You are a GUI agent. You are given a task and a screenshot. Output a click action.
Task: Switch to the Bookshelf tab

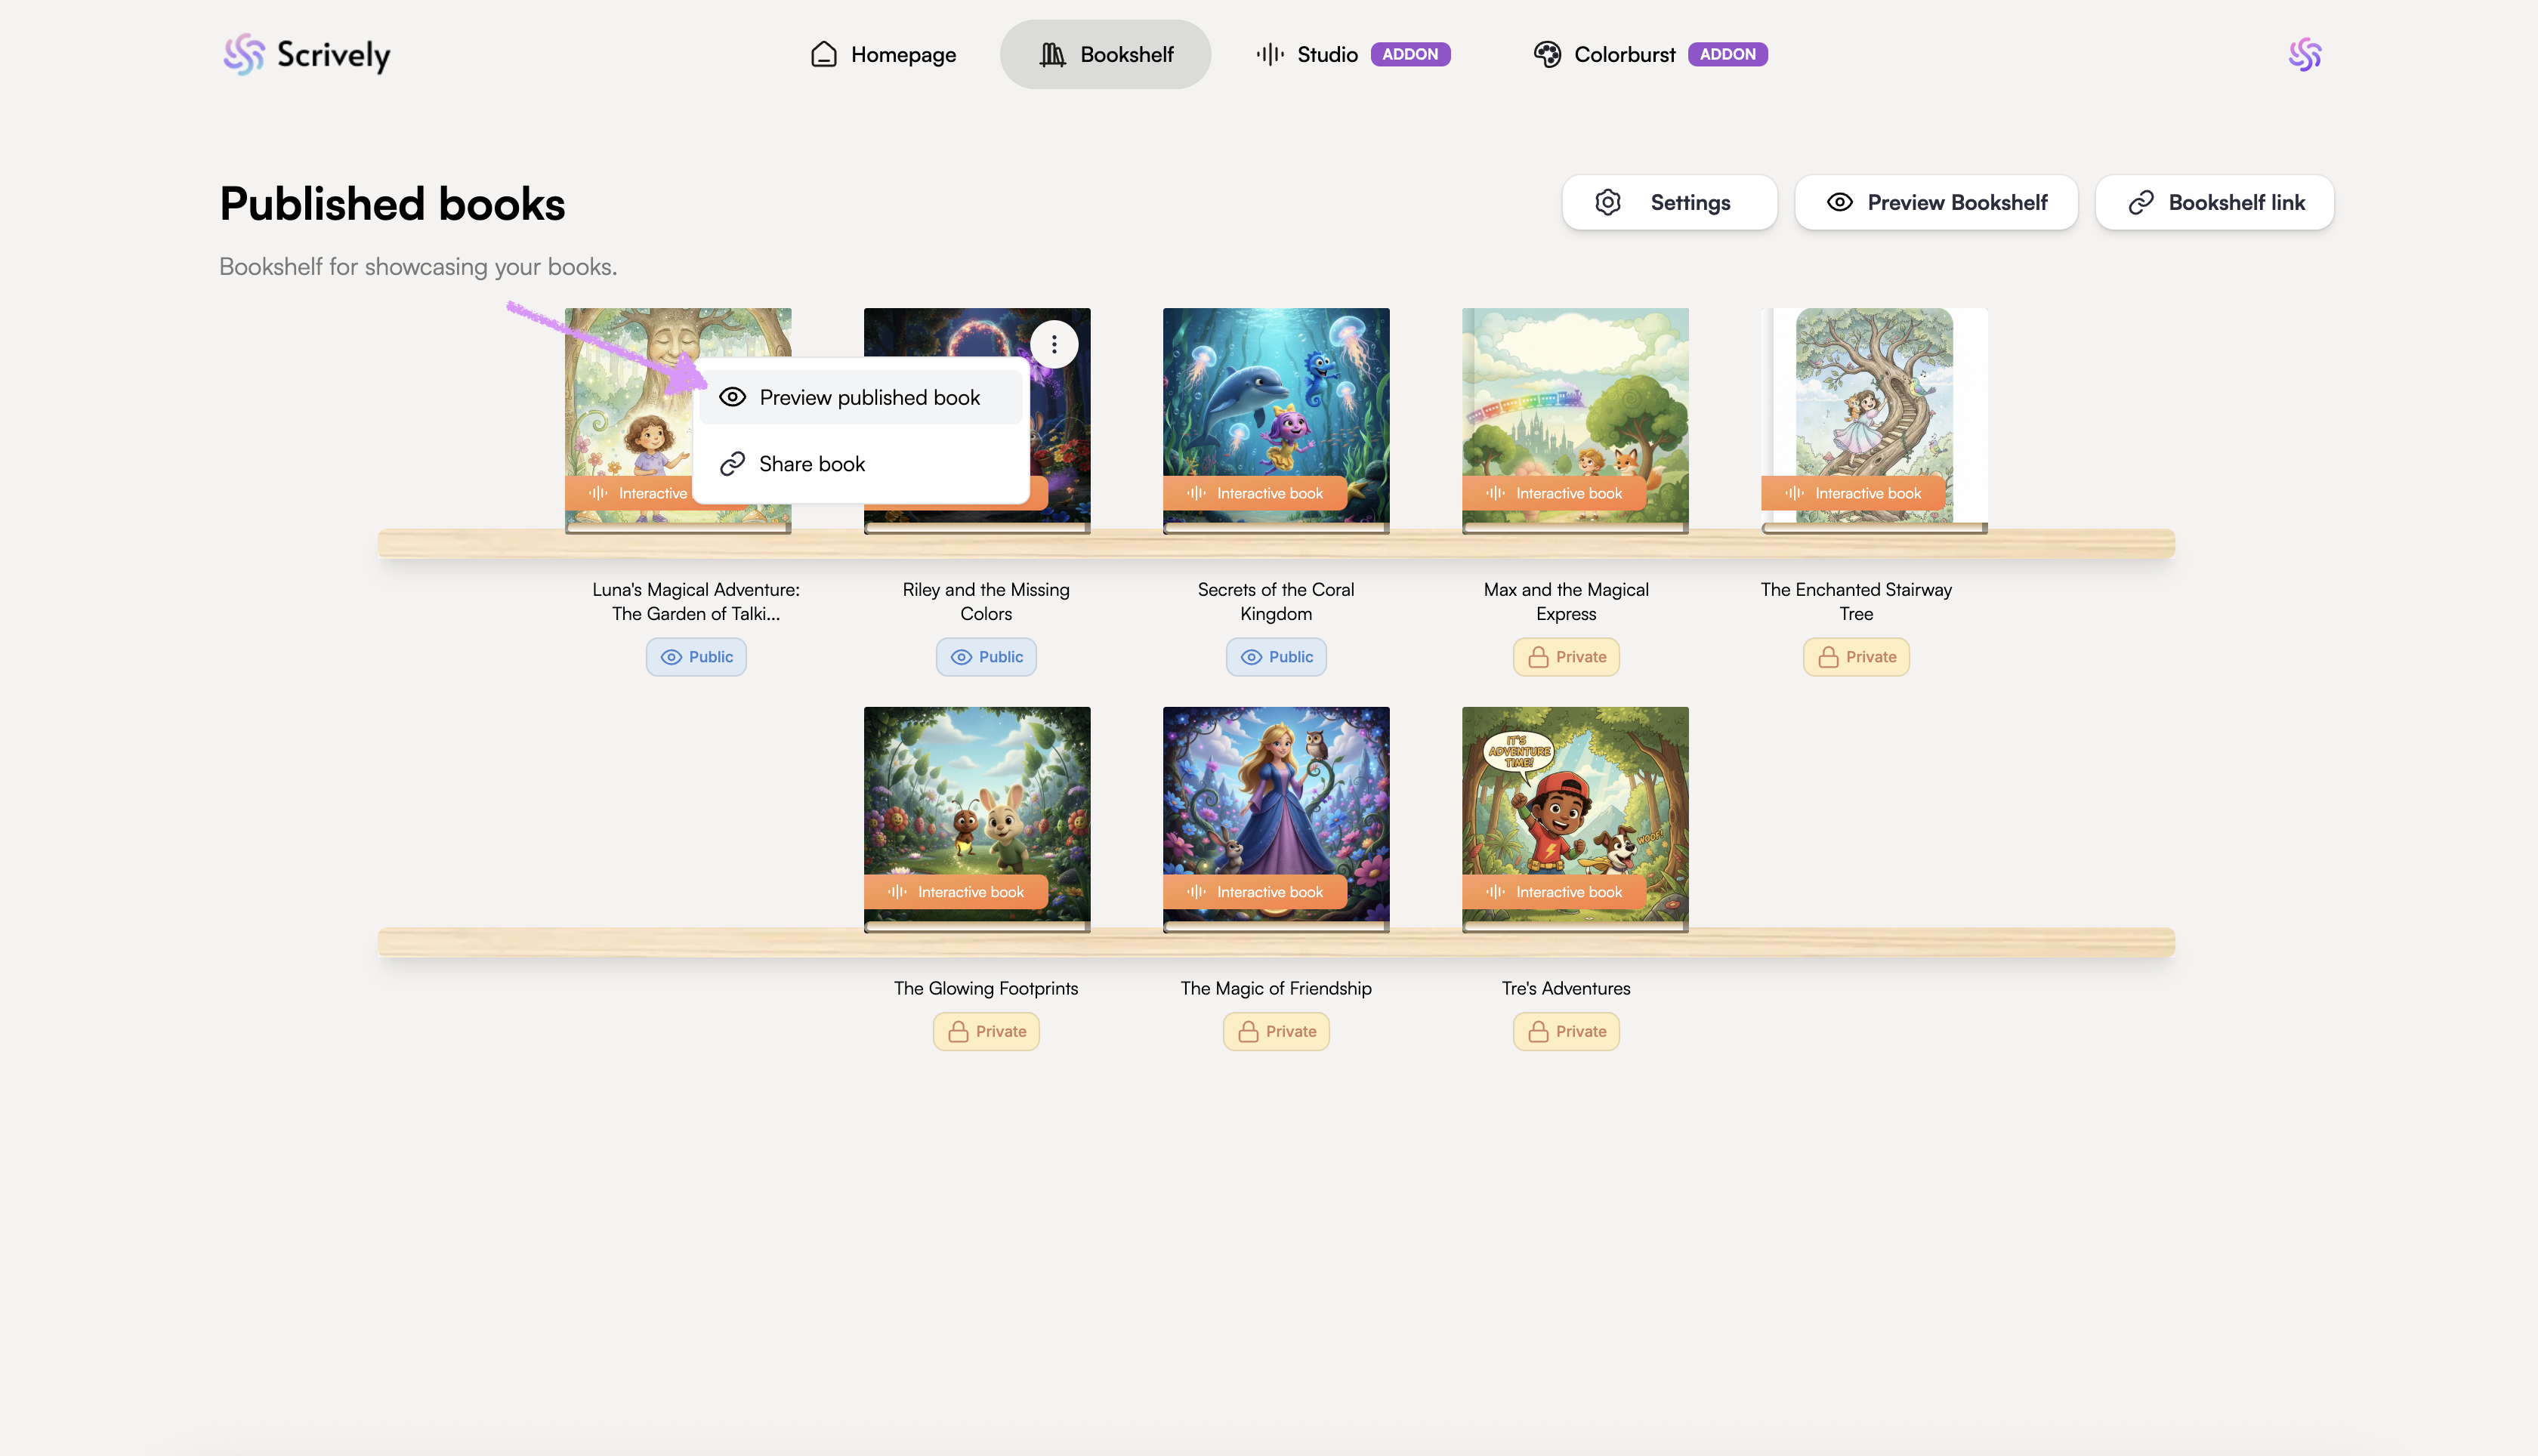(x=1105, y=54)
